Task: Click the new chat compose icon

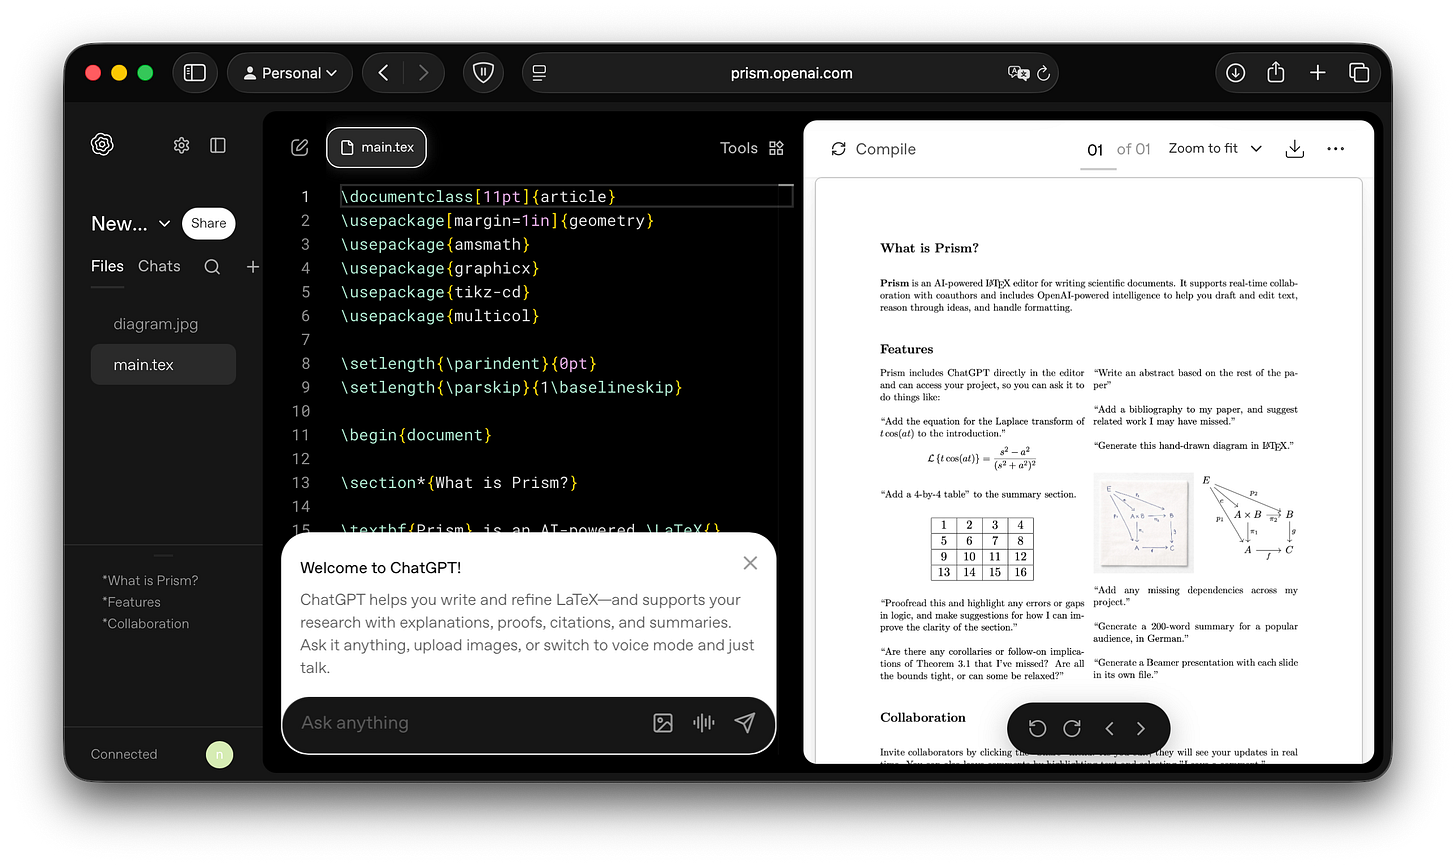Action: (x=299, y=148)
